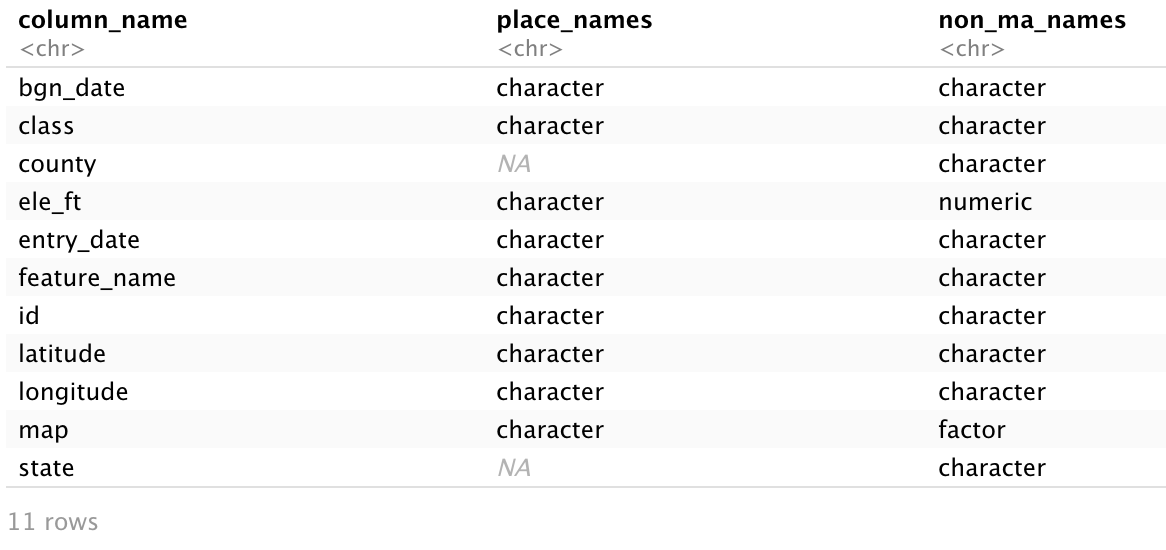Click the id row label
This screenshot has width=1166, height=550.
pyautogui.click(x=29, y=316)
